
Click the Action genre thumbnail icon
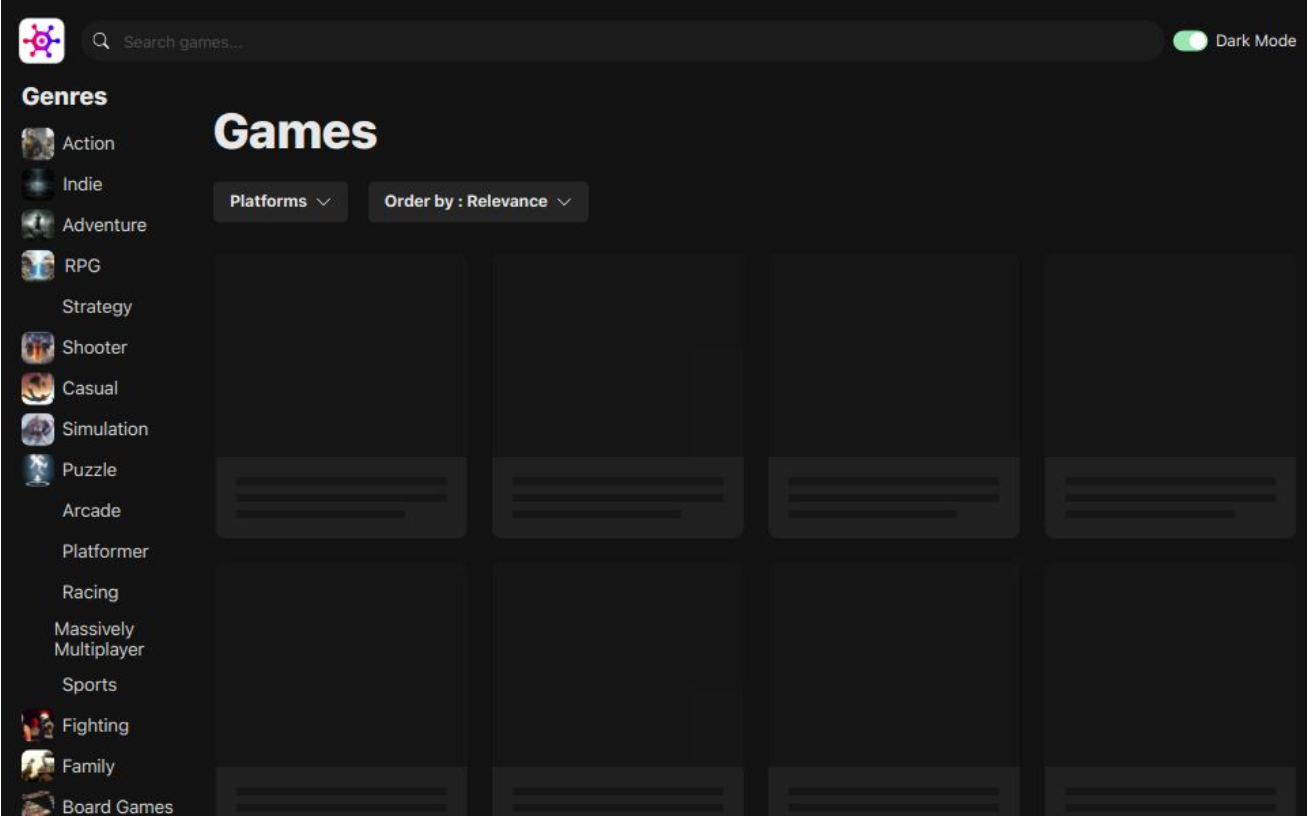(38, 144)
